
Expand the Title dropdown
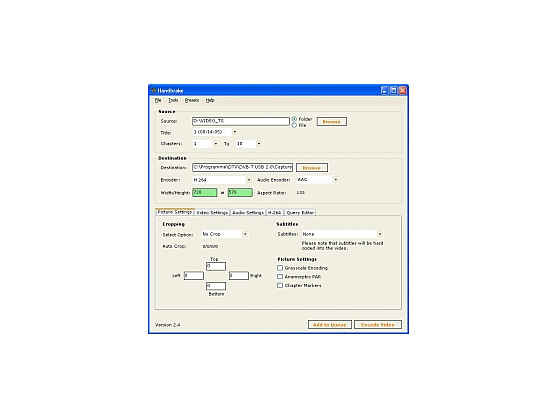234,132
